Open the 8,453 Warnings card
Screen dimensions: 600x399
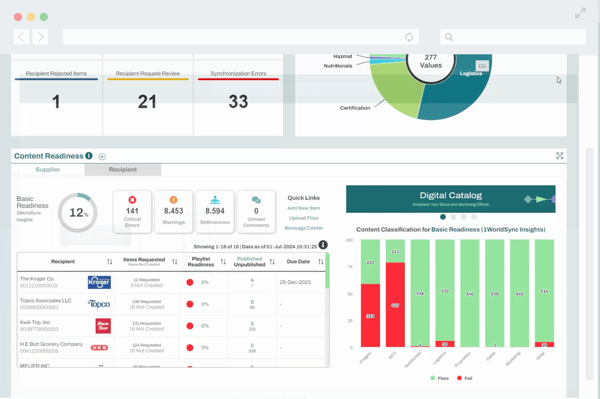point(173,212)
